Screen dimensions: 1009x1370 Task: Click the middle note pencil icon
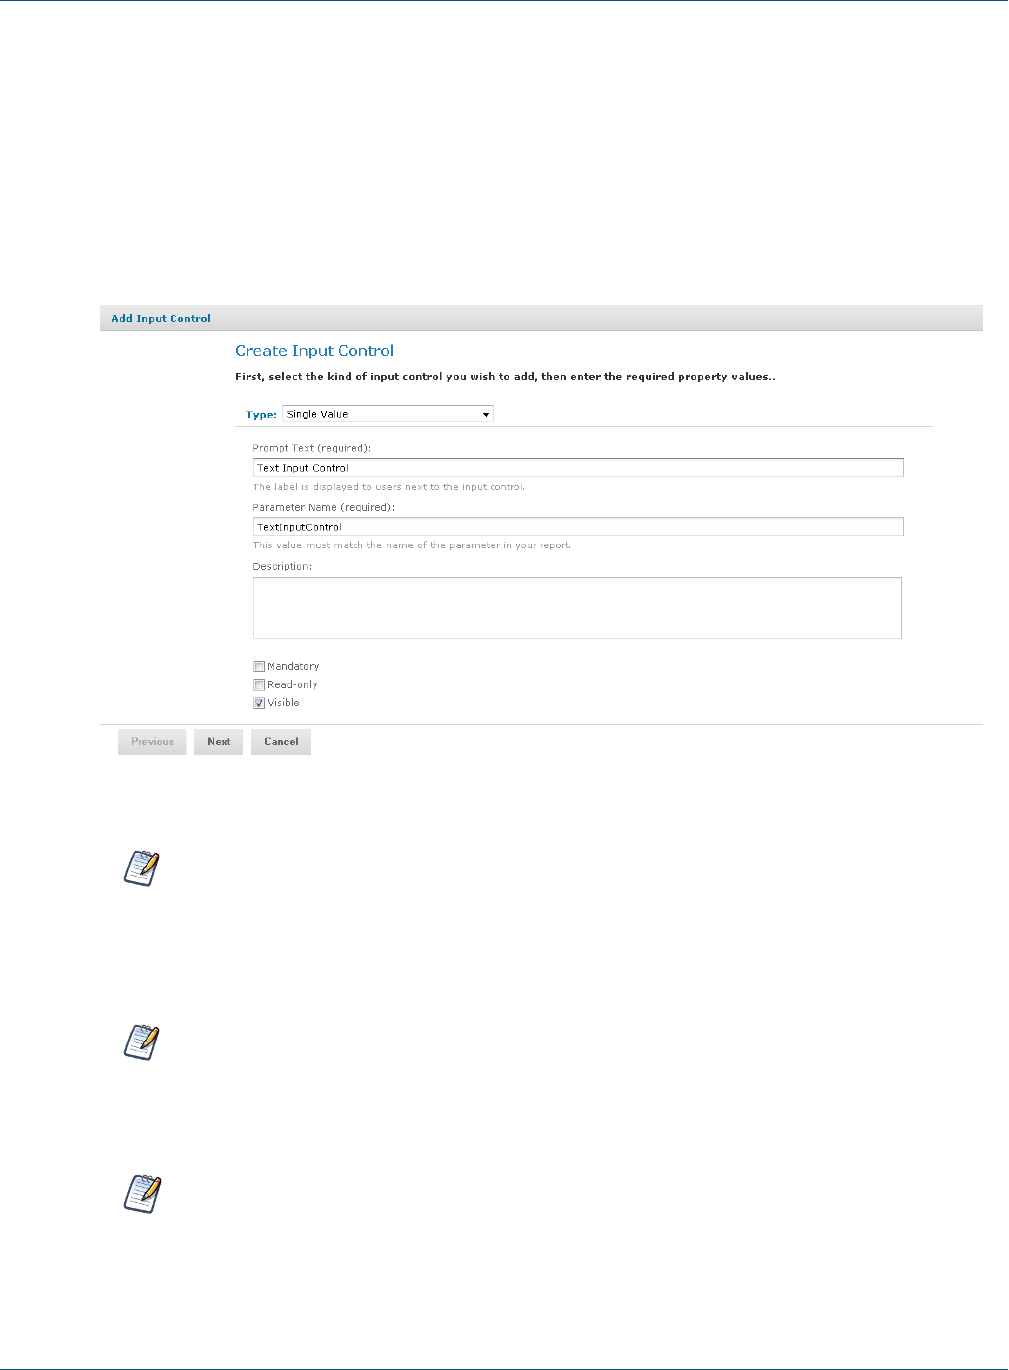tap(142, 1042)
